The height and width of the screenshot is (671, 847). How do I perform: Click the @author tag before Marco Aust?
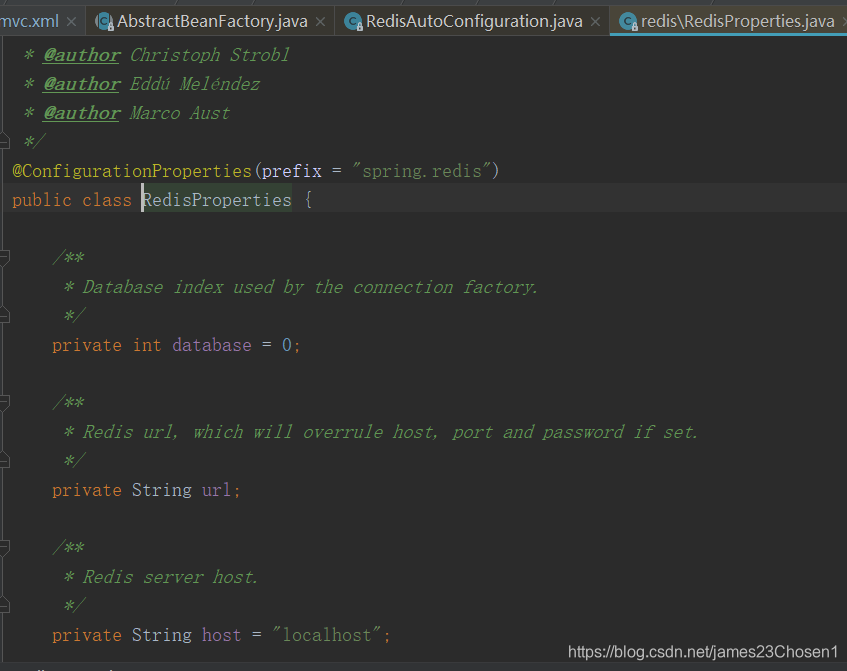[82, 113]
